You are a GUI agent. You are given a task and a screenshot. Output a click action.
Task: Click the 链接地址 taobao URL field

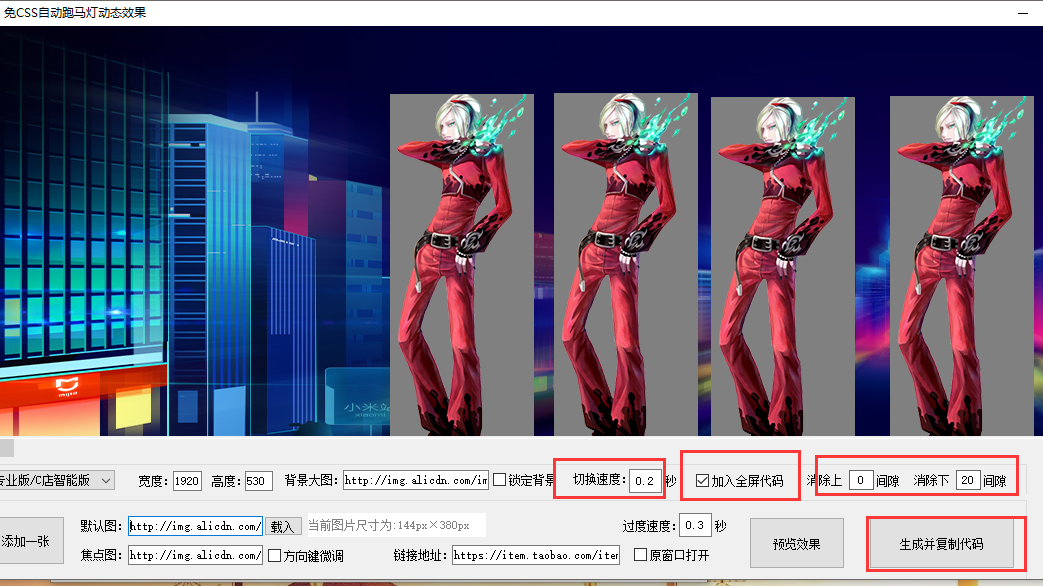coord(536,555)
